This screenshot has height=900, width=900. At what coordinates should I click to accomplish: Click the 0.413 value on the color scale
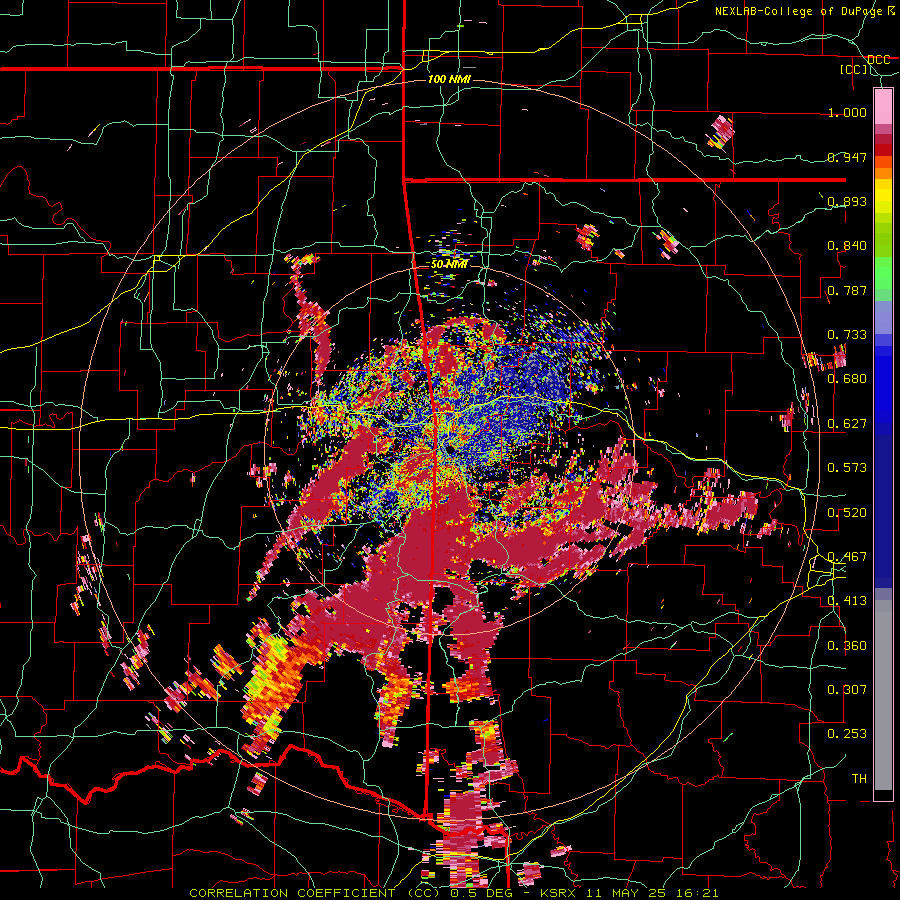tap(847, 601)
